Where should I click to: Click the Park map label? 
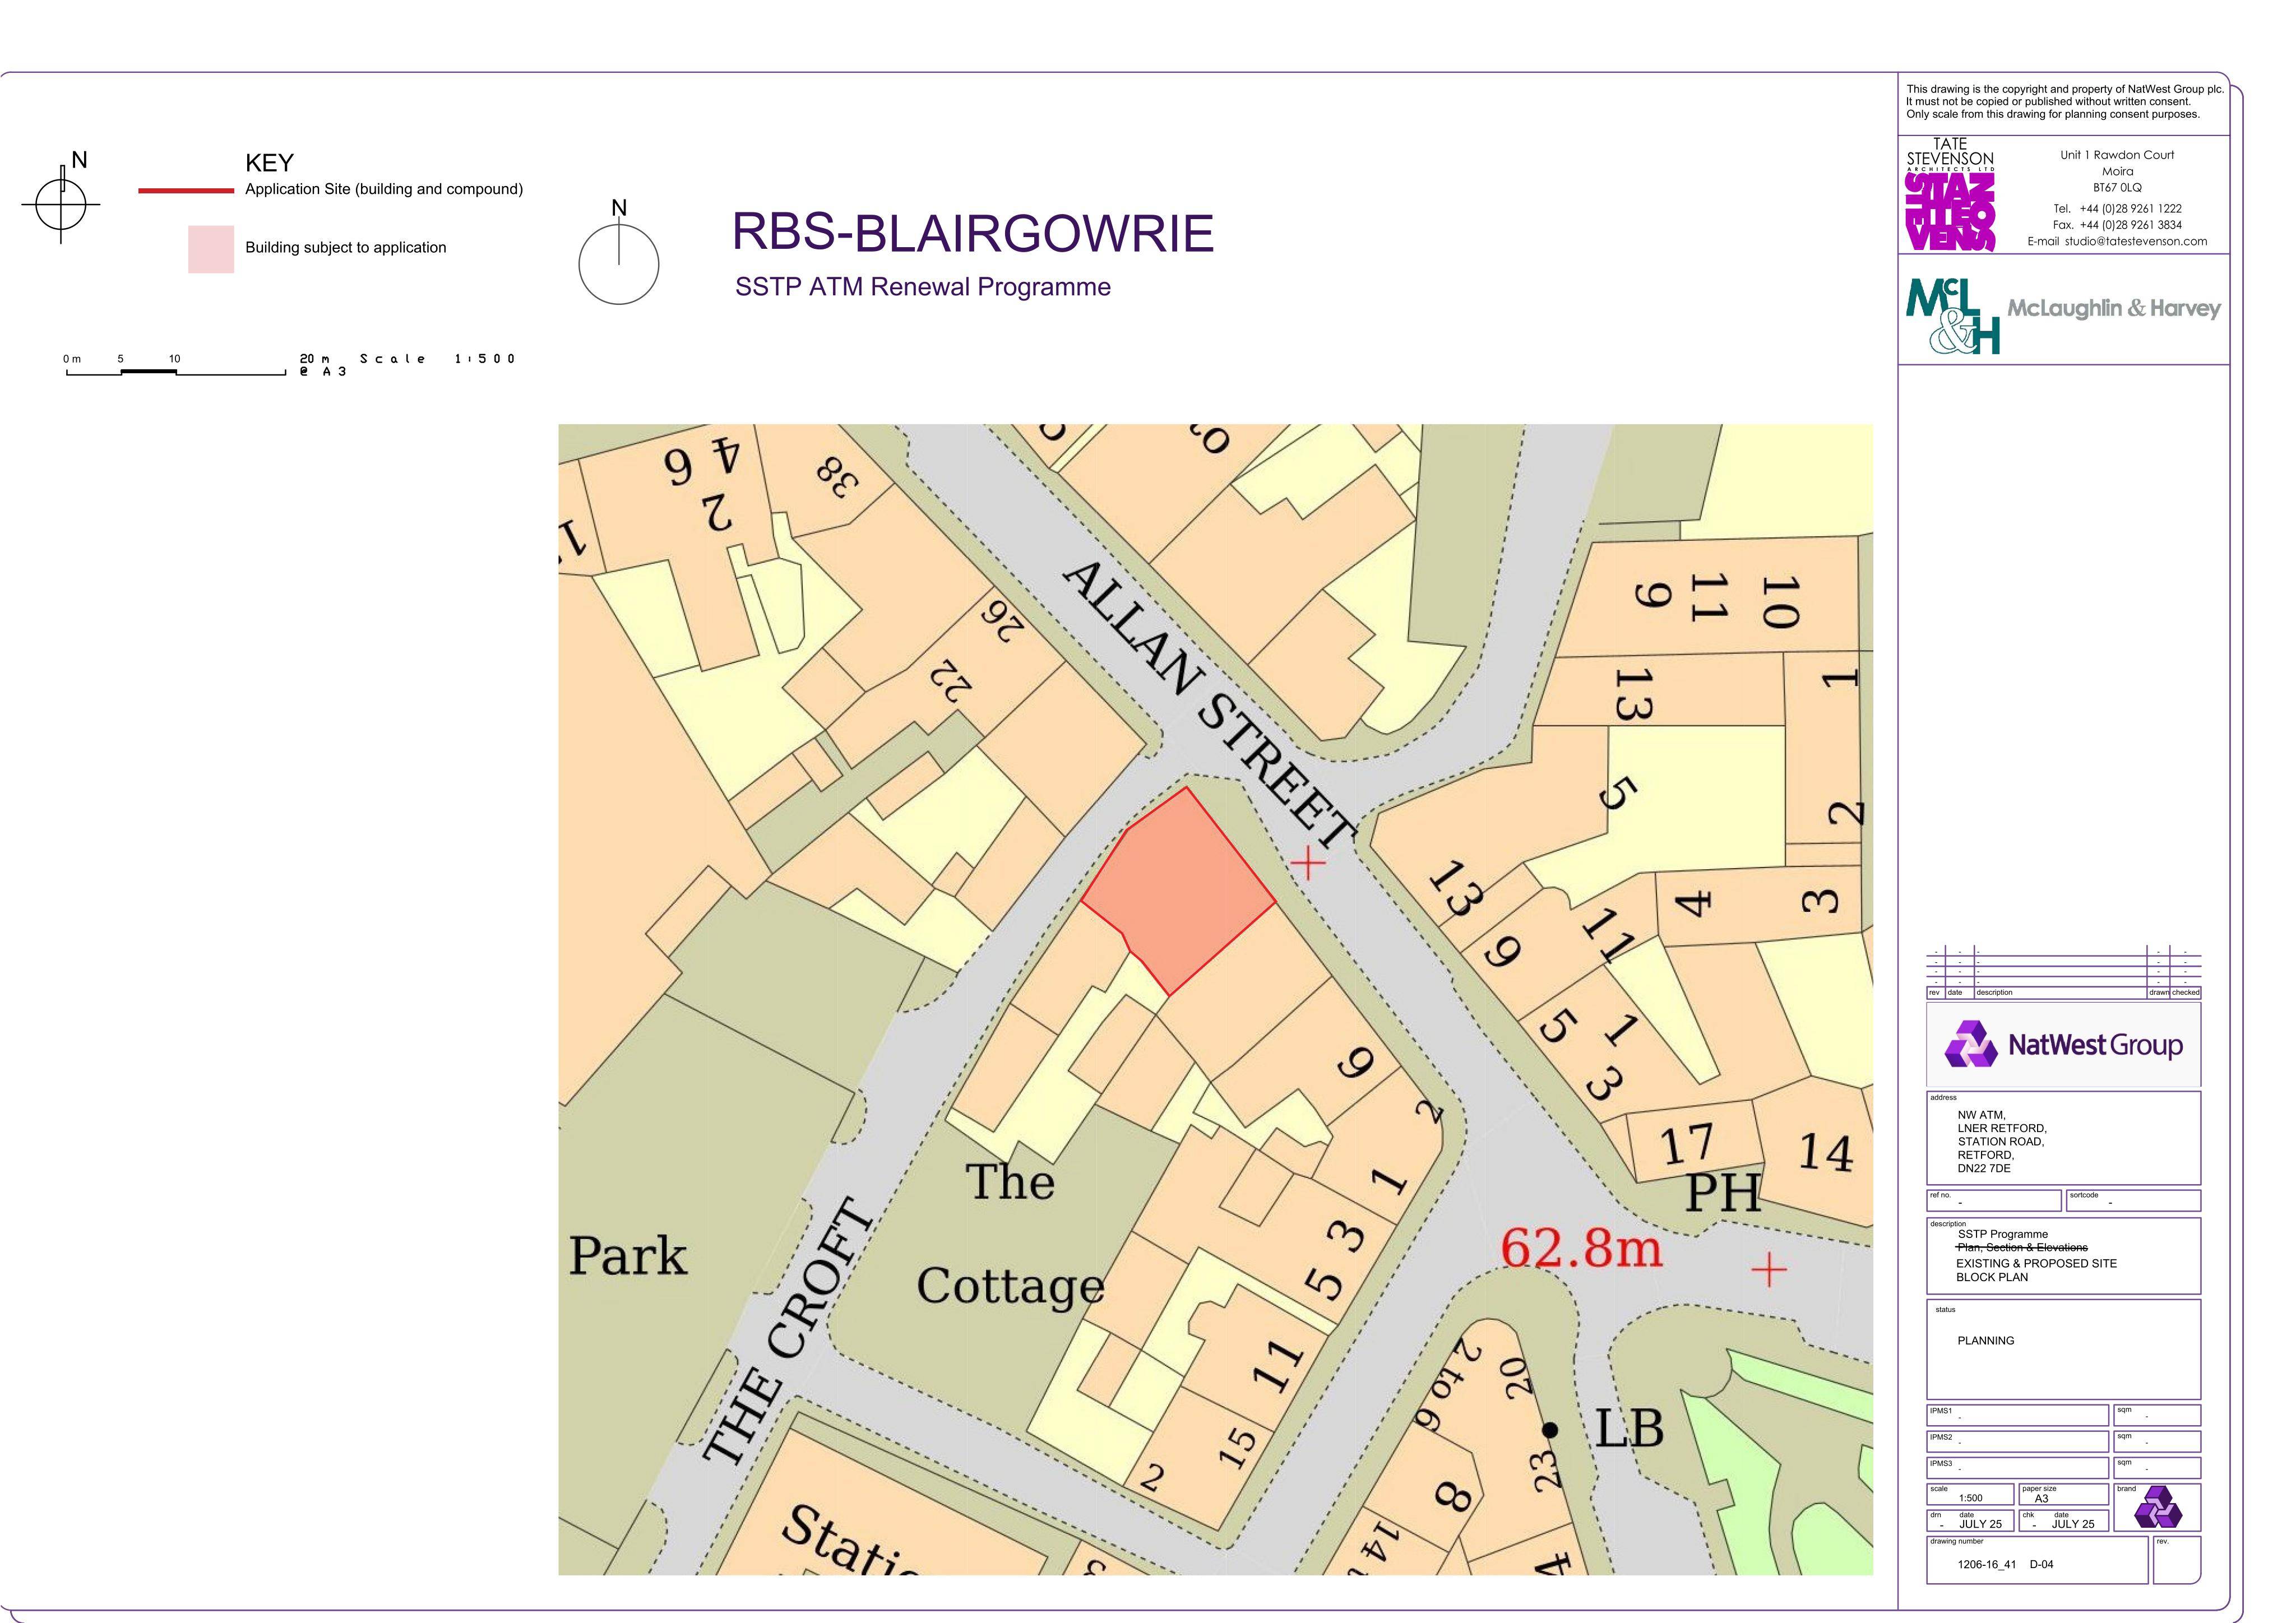click(628, 1256)
